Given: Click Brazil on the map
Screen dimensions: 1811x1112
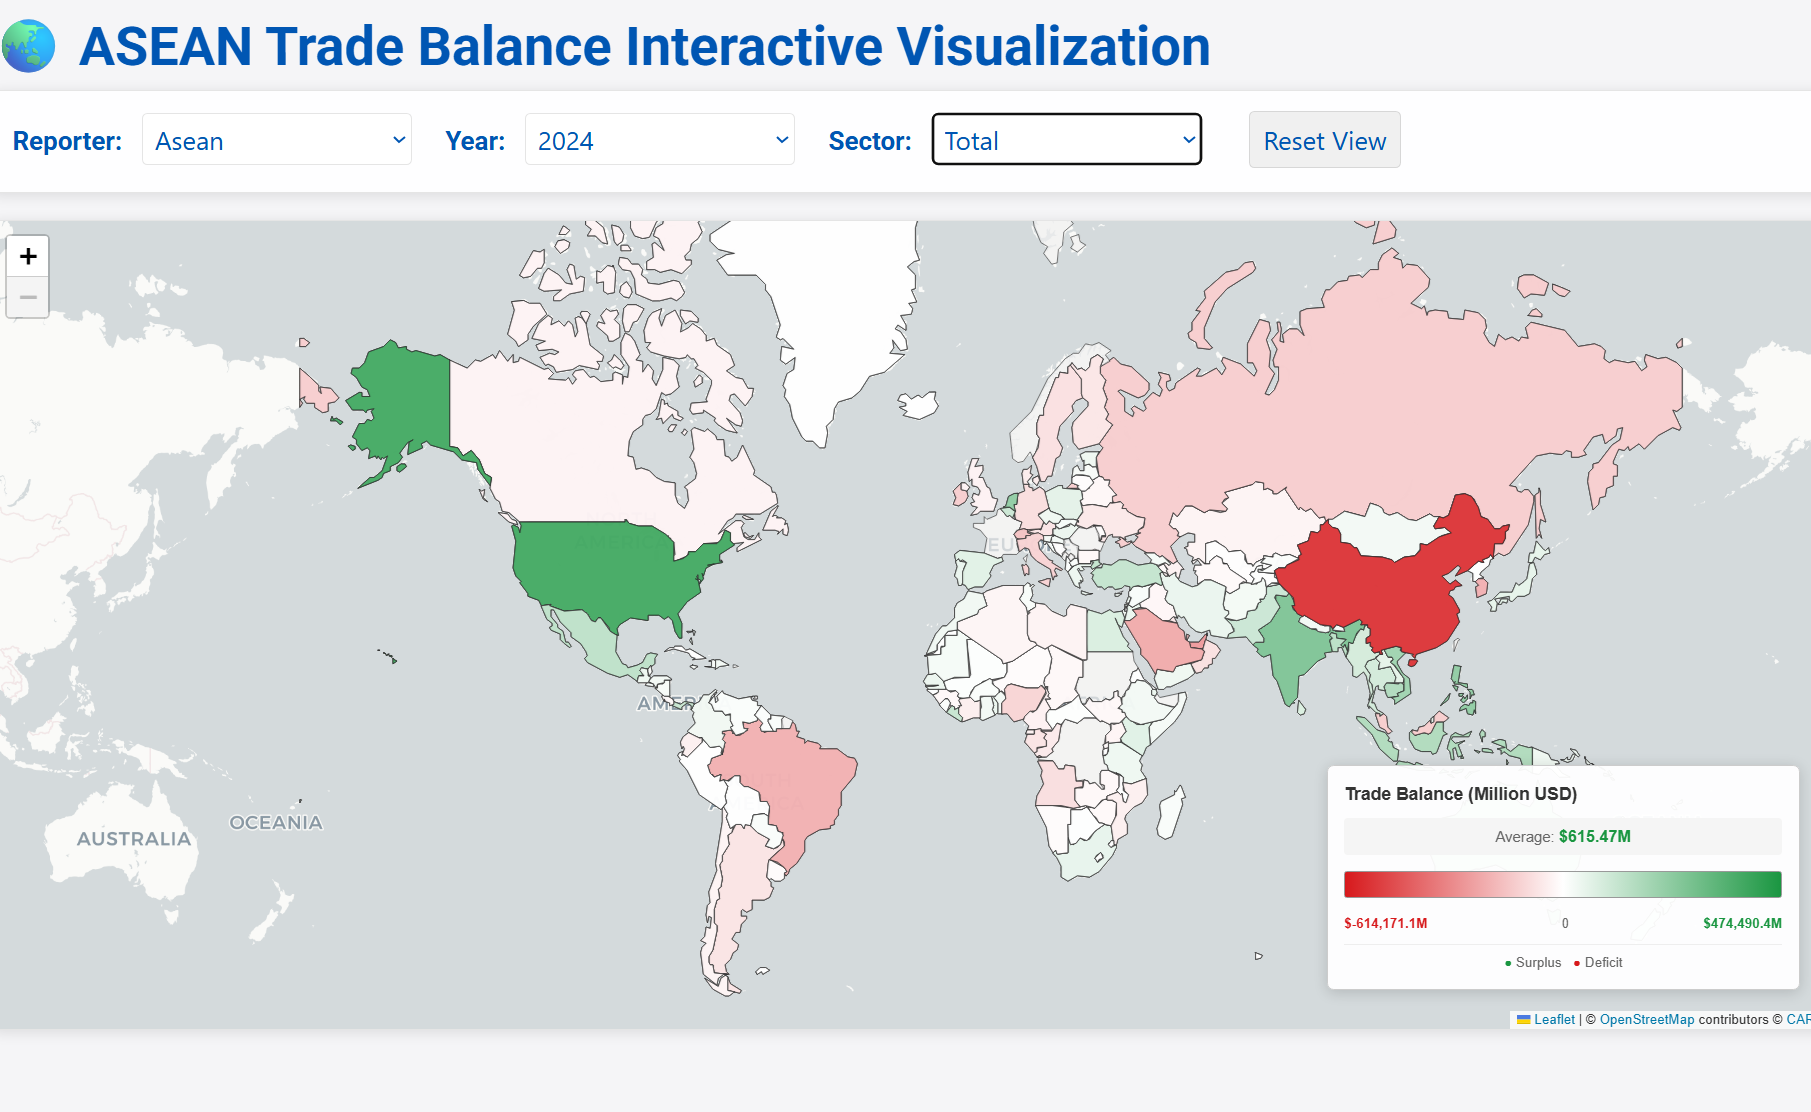Looking at the screenshot, I should click(790, 780).
